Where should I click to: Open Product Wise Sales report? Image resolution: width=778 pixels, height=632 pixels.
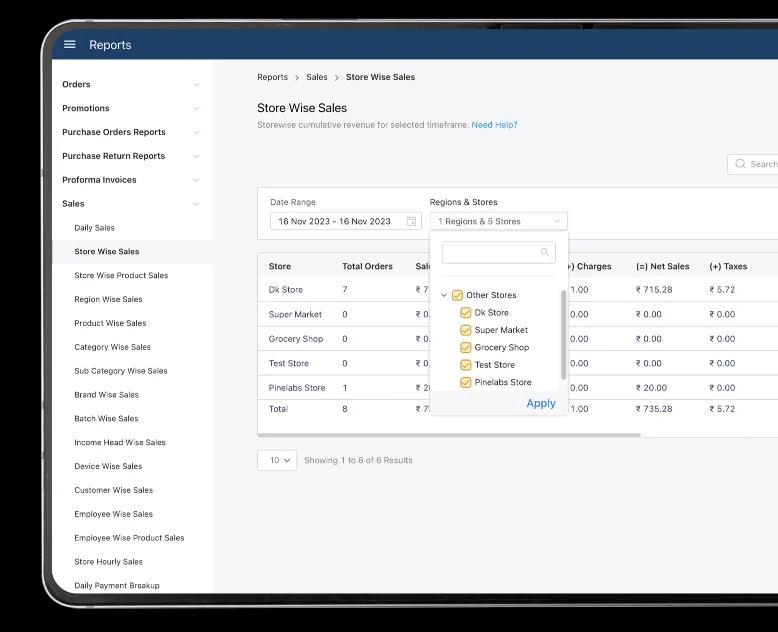[110, 323]
